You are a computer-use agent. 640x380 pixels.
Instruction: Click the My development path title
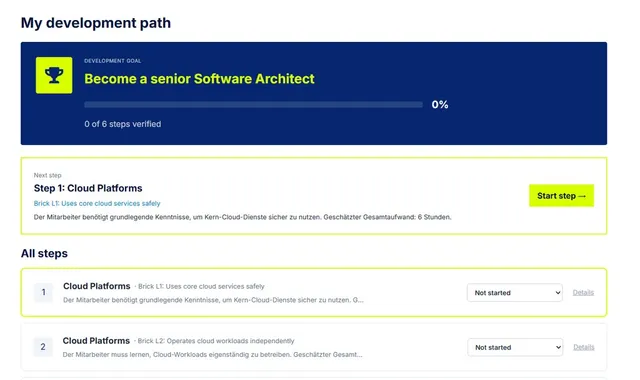coord(96,23)
